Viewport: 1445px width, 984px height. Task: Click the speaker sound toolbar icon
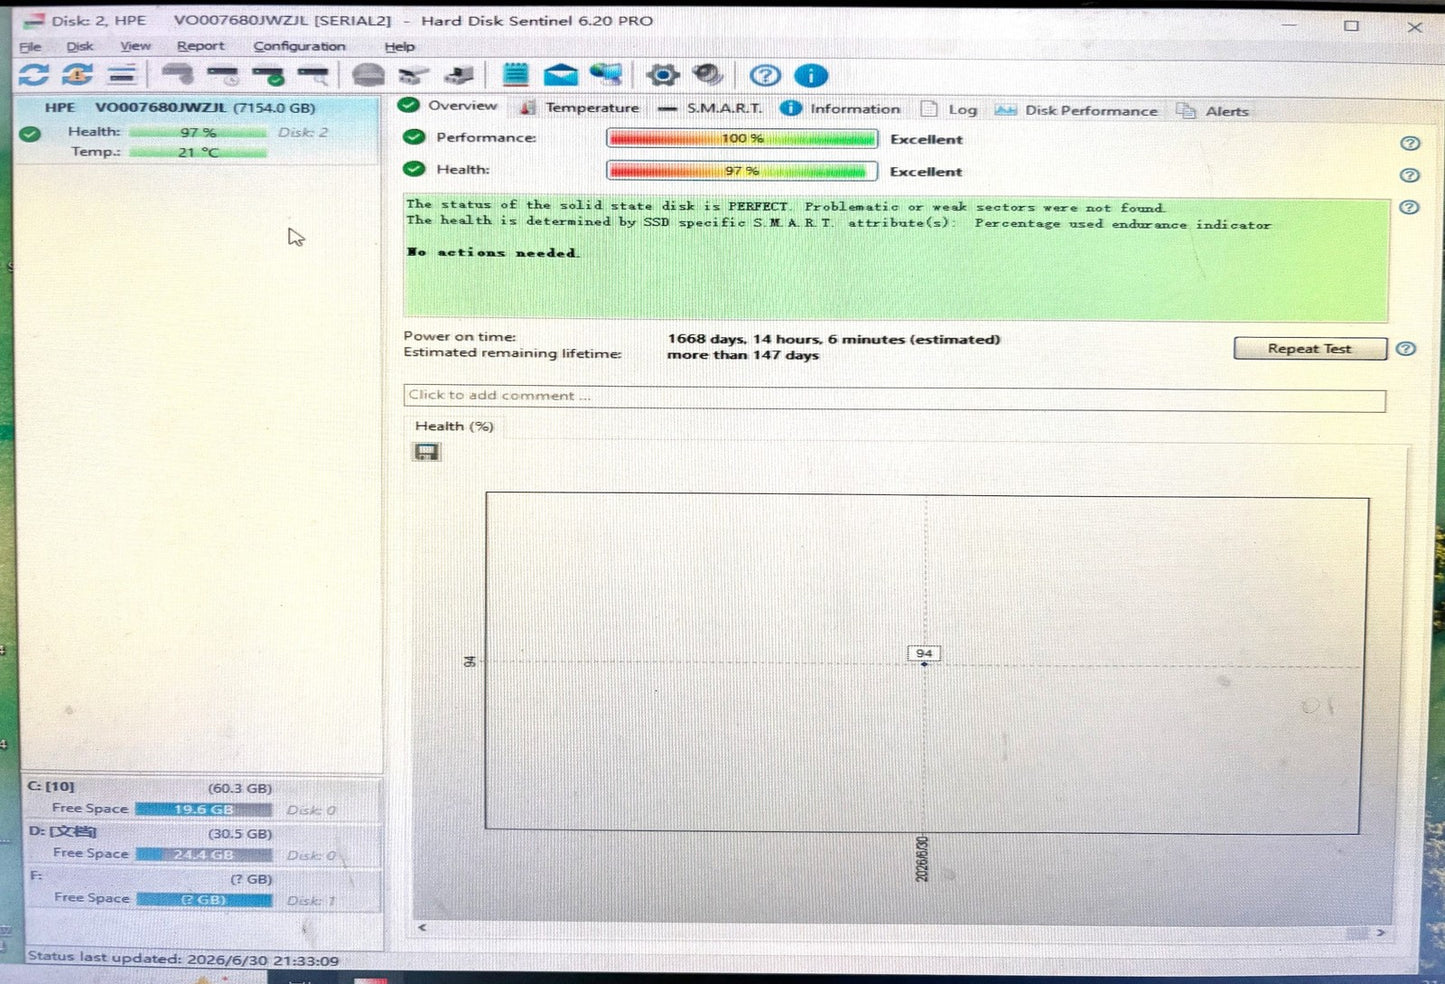pyautogui.click(x=708, y=75)
